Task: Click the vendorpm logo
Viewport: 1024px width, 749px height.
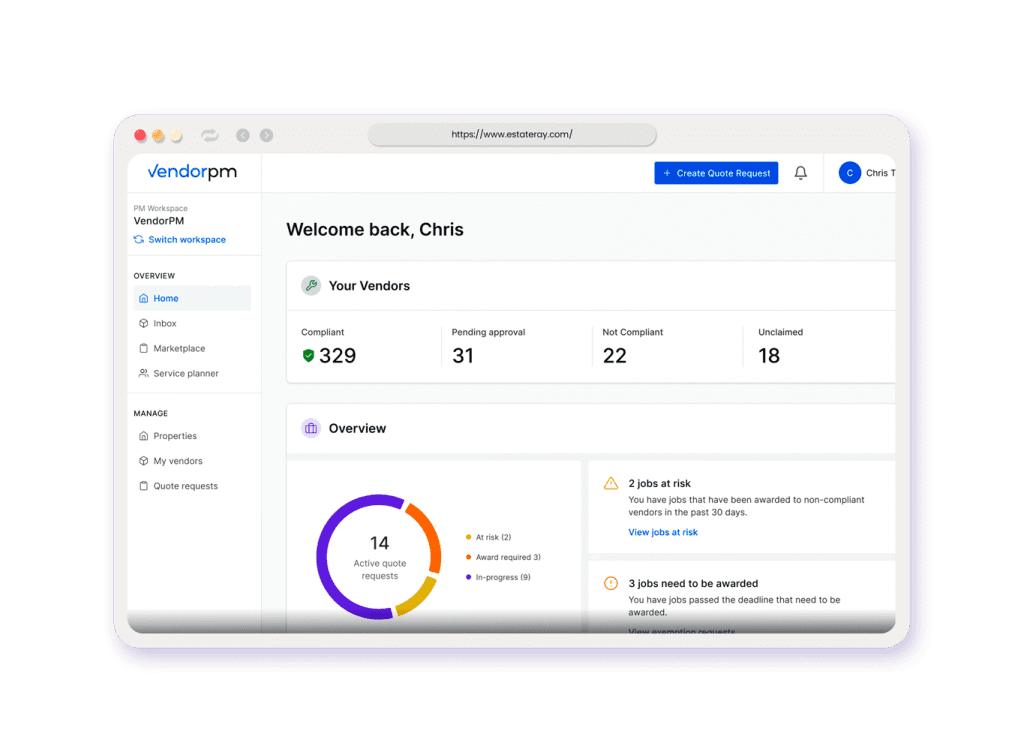Action: 192,172
